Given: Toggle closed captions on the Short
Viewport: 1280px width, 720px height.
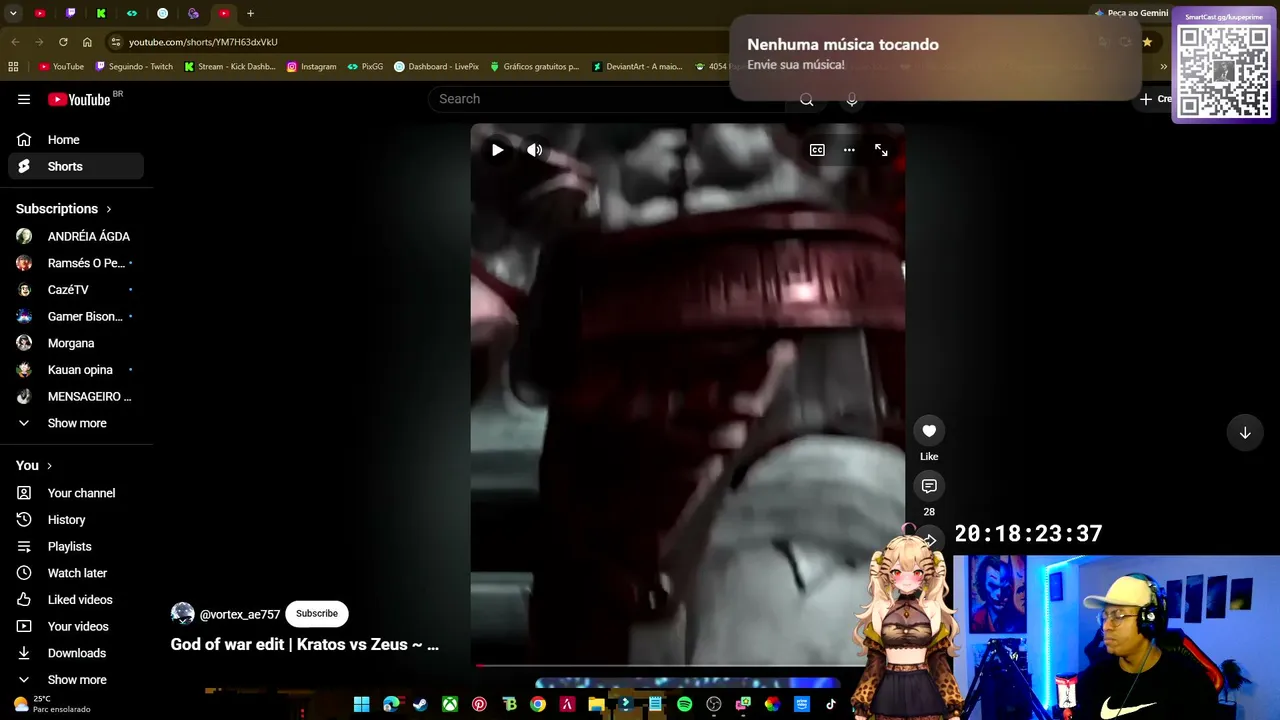Looking at the screenshot, I should pyautogui.click(x=817, y=150).
